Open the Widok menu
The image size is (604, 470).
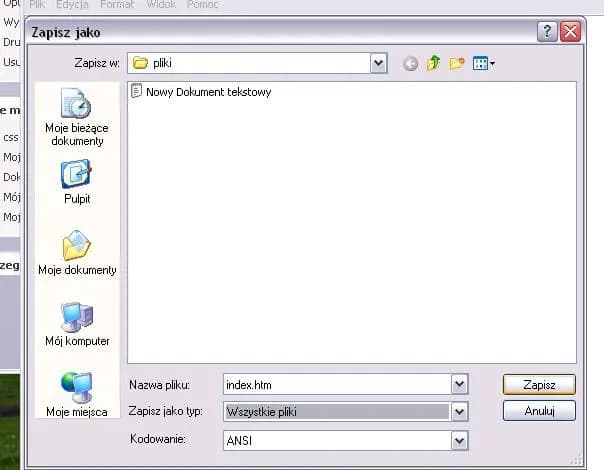[161, 5]
